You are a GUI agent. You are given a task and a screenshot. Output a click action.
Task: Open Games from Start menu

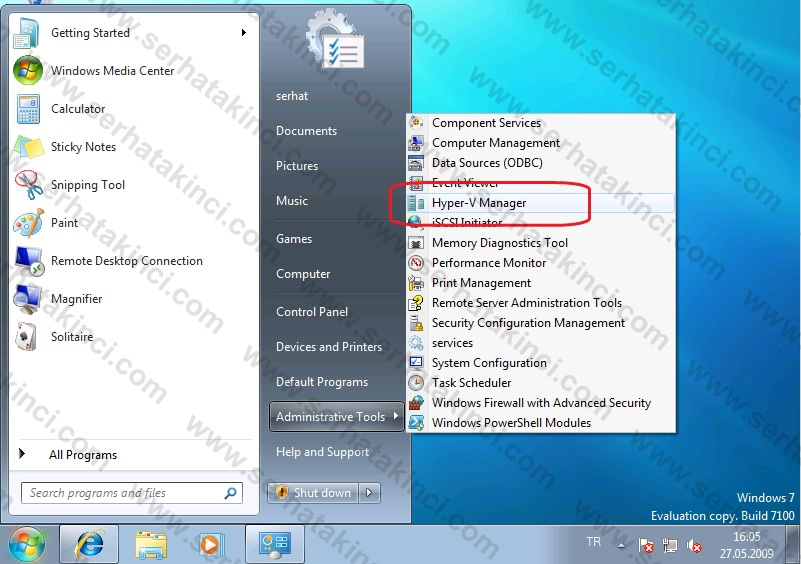294,239
